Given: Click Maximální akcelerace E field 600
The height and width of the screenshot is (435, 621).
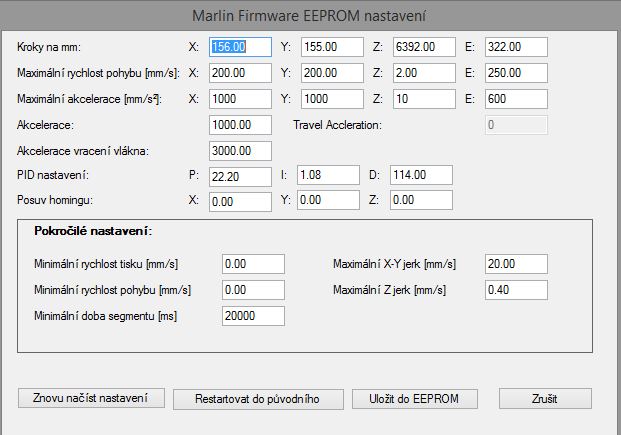Looking at the screenshot, I should tap(516, 99).
